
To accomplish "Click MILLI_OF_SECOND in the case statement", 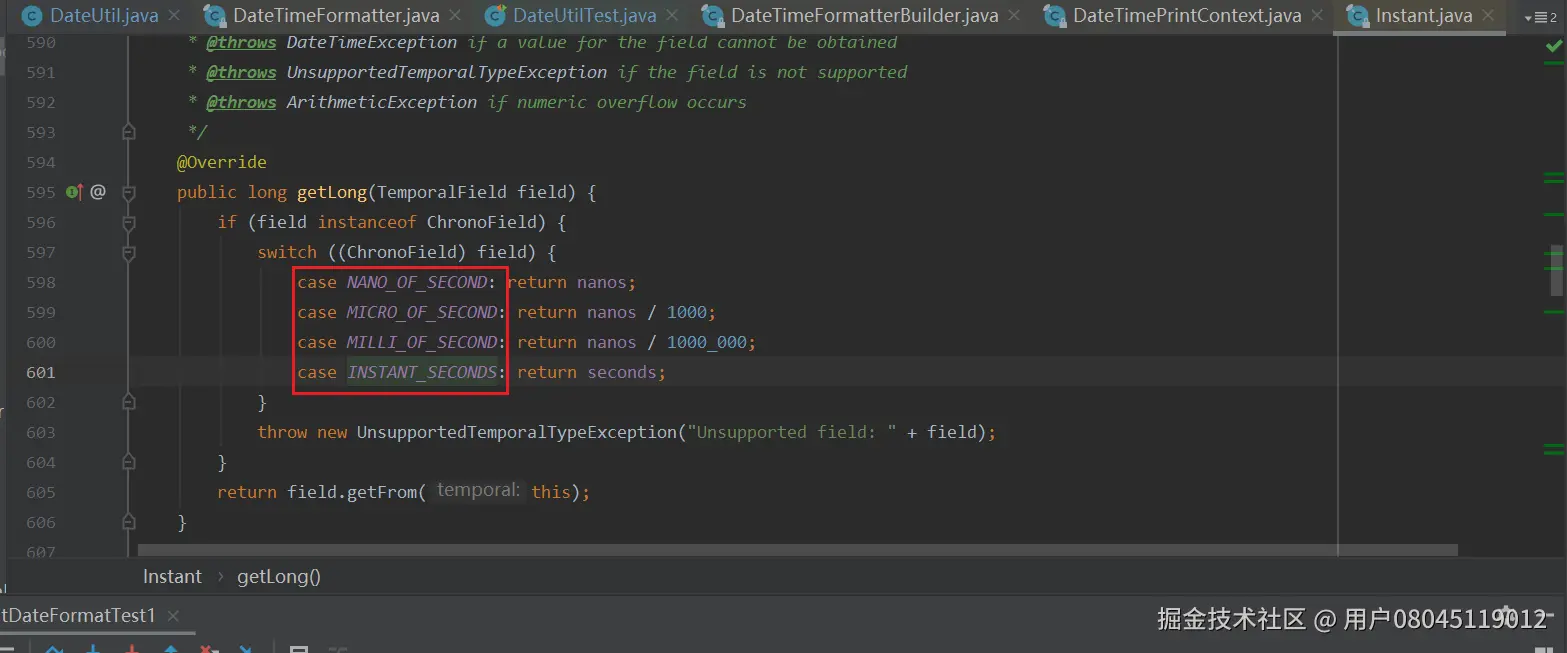I will [421, 342].
